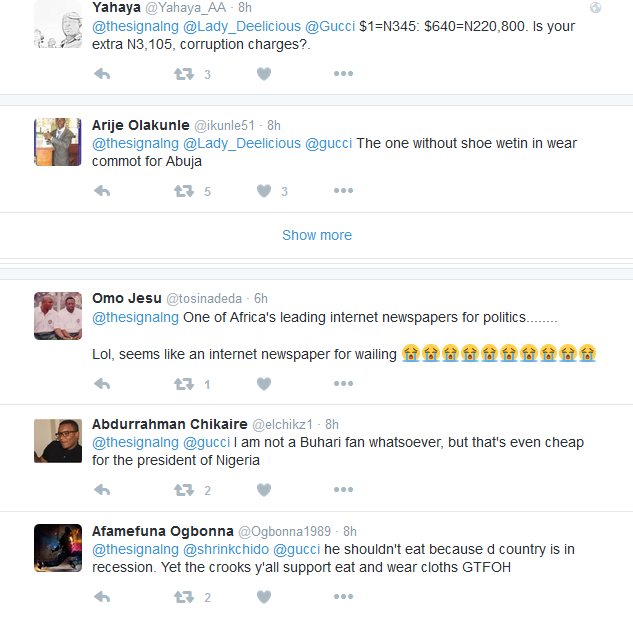Reply to Arije Olakunle's tweet

click(x=101, y=191)
